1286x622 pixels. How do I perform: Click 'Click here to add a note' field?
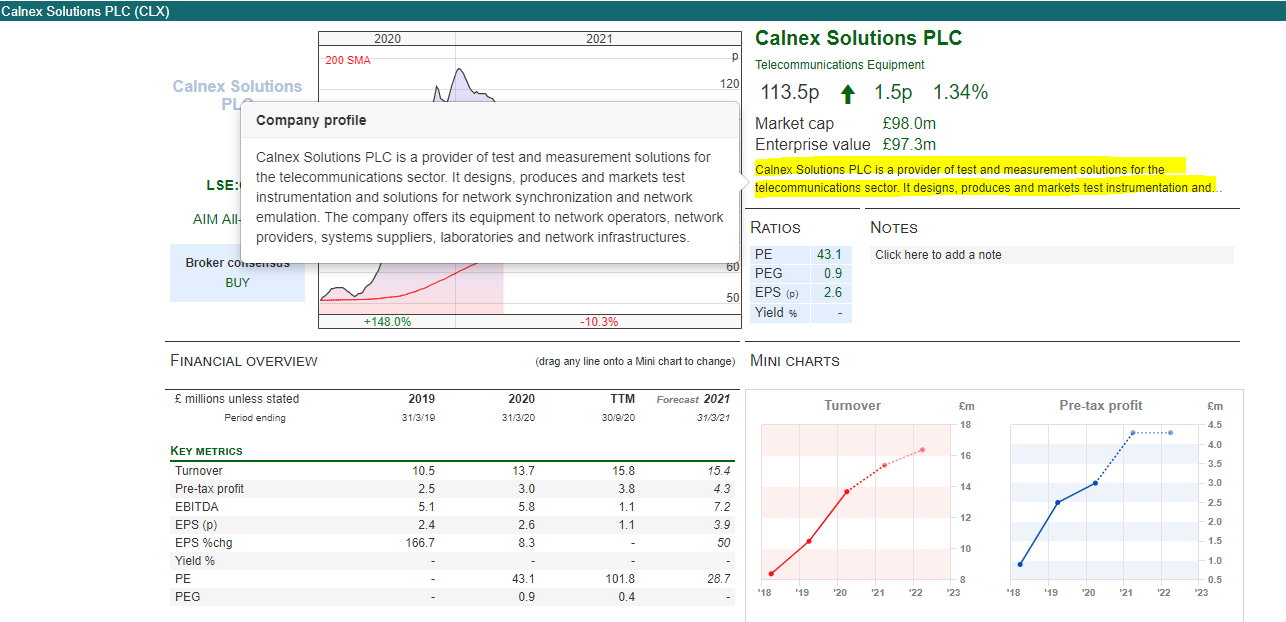[x=1052, y=255]
